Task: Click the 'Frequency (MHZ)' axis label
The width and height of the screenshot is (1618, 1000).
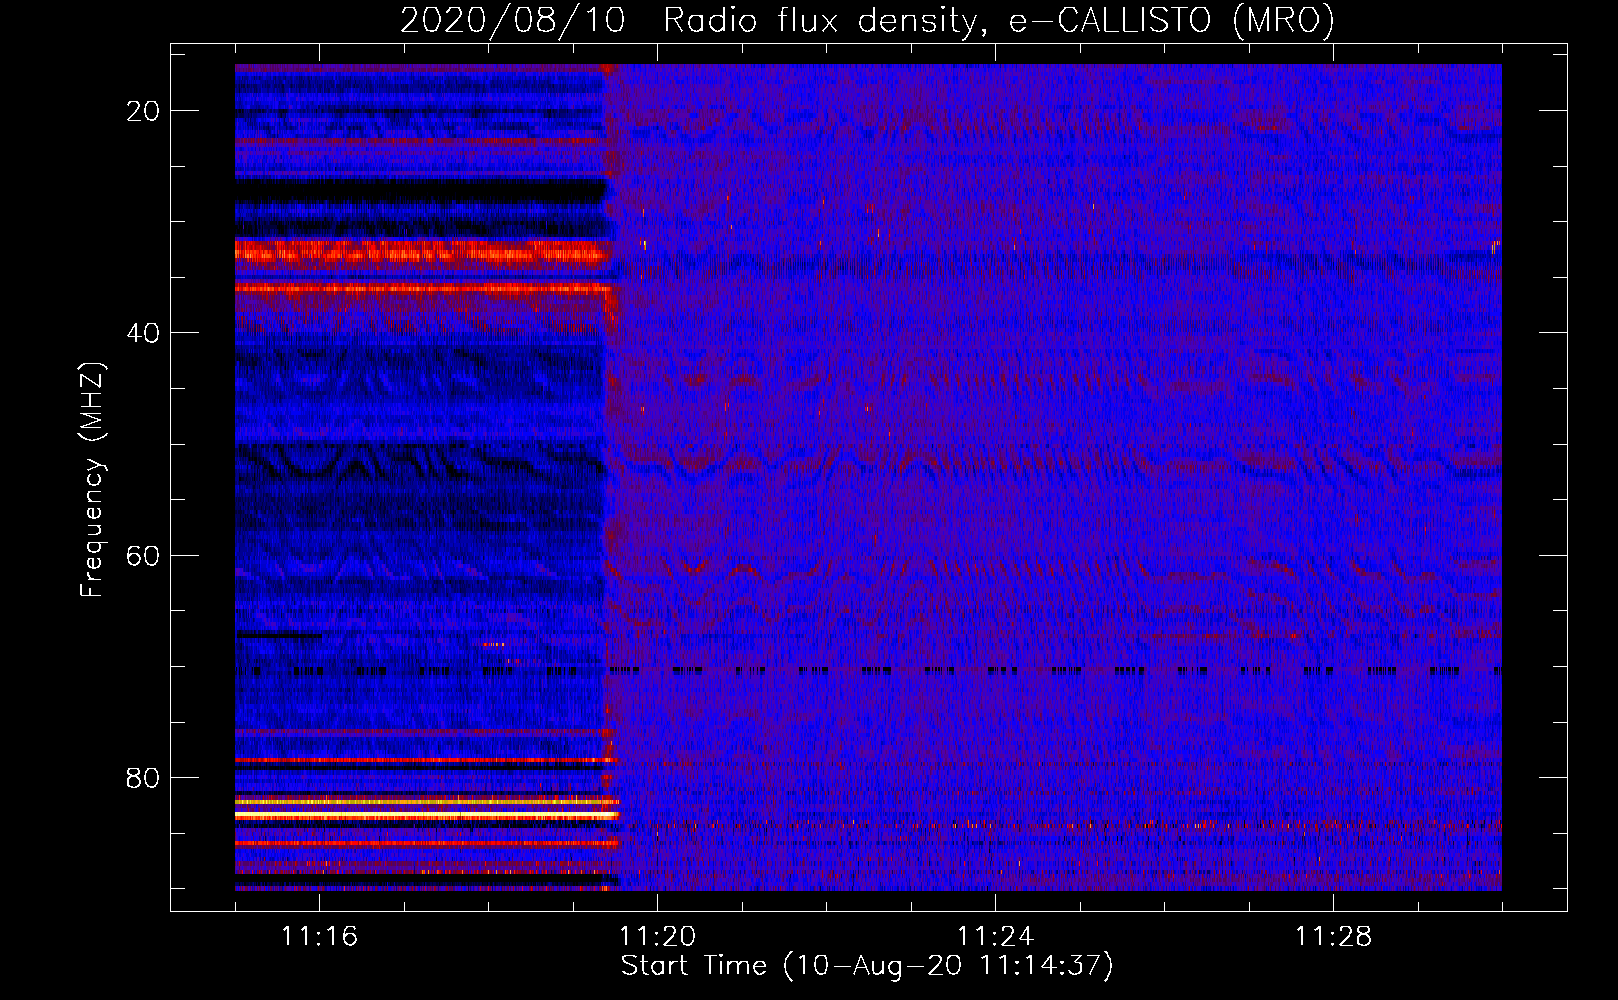Action: point(92,479)
